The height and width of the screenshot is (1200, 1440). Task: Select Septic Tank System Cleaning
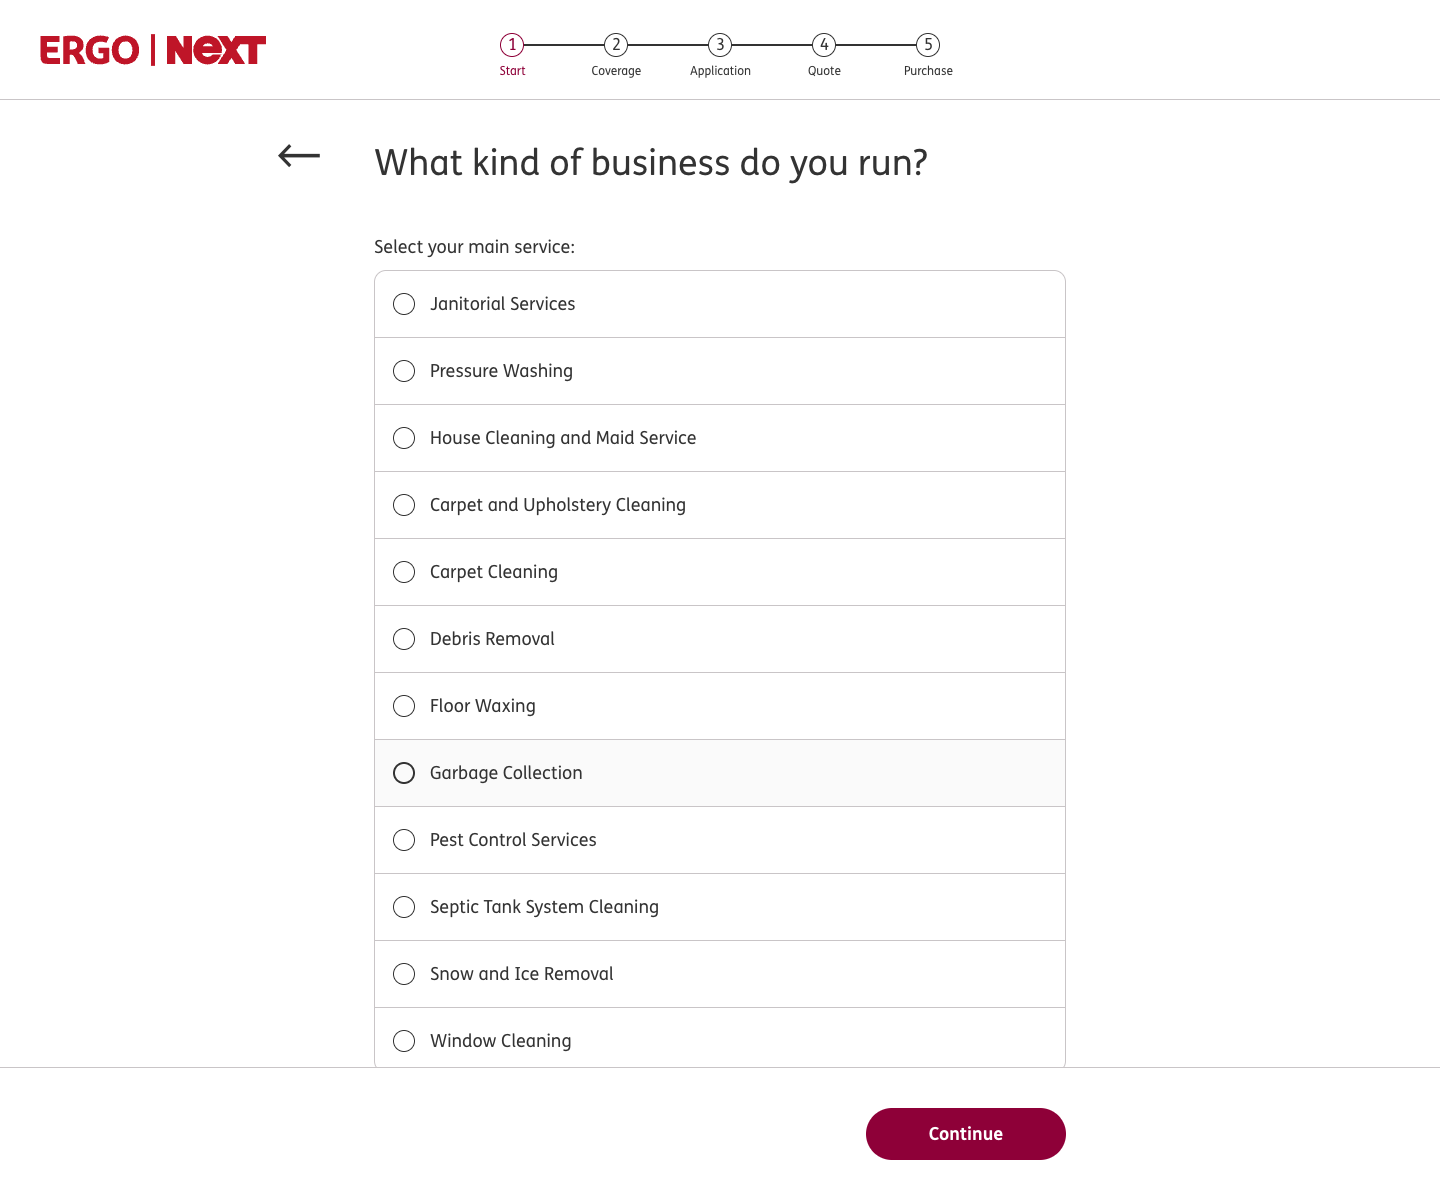[404, 907]
